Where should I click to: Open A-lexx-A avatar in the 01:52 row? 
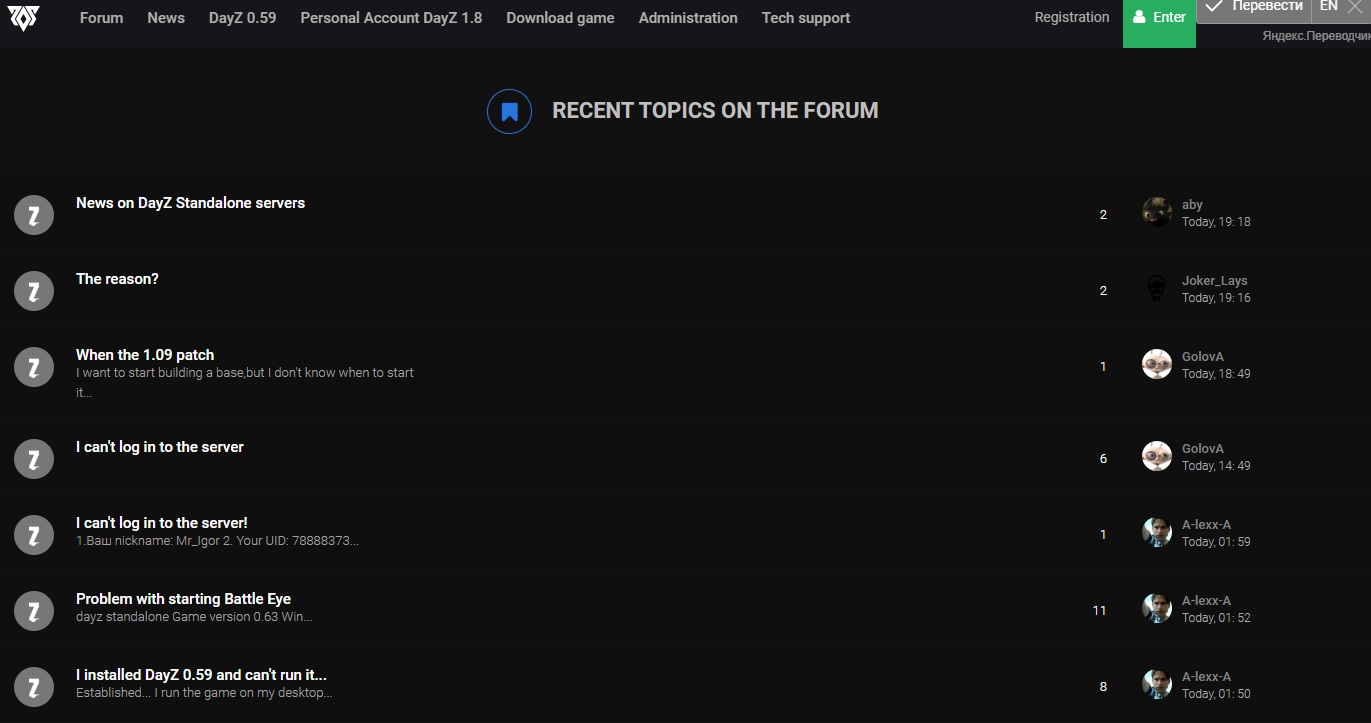1157,608
